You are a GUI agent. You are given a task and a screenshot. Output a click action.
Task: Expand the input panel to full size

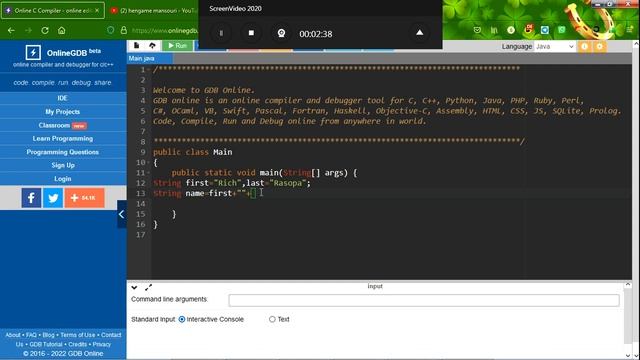pyautogui.click(x=148, y=288)
